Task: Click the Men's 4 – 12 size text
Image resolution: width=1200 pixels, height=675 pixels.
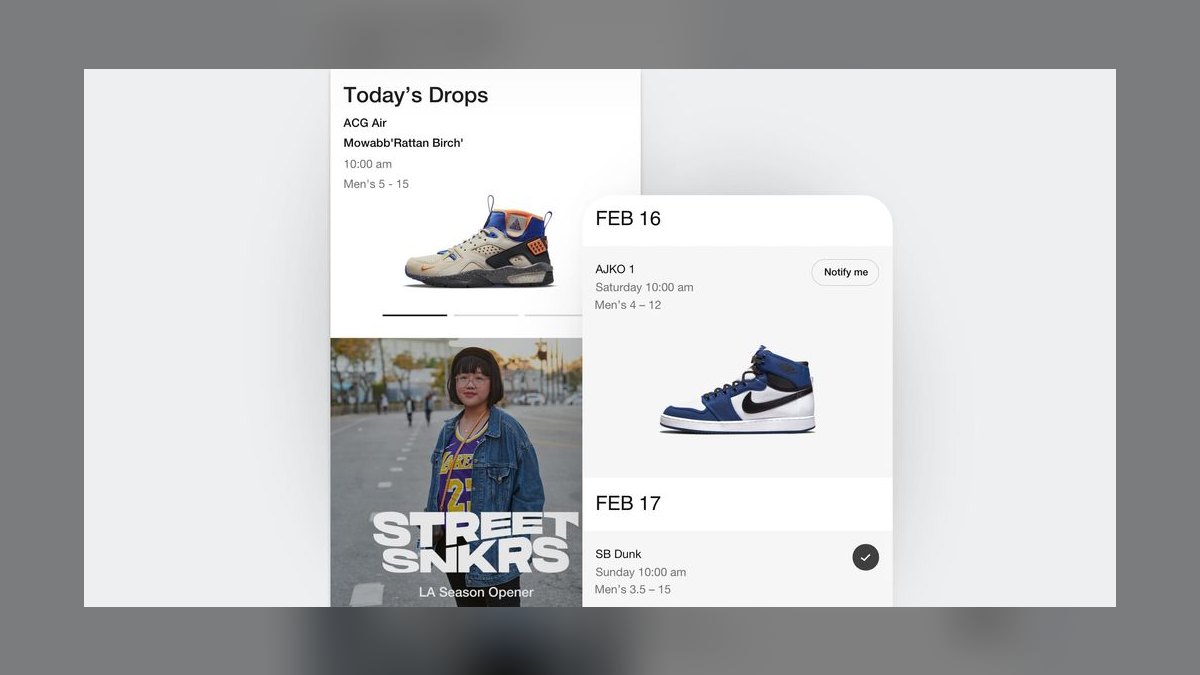Action: 628,305
